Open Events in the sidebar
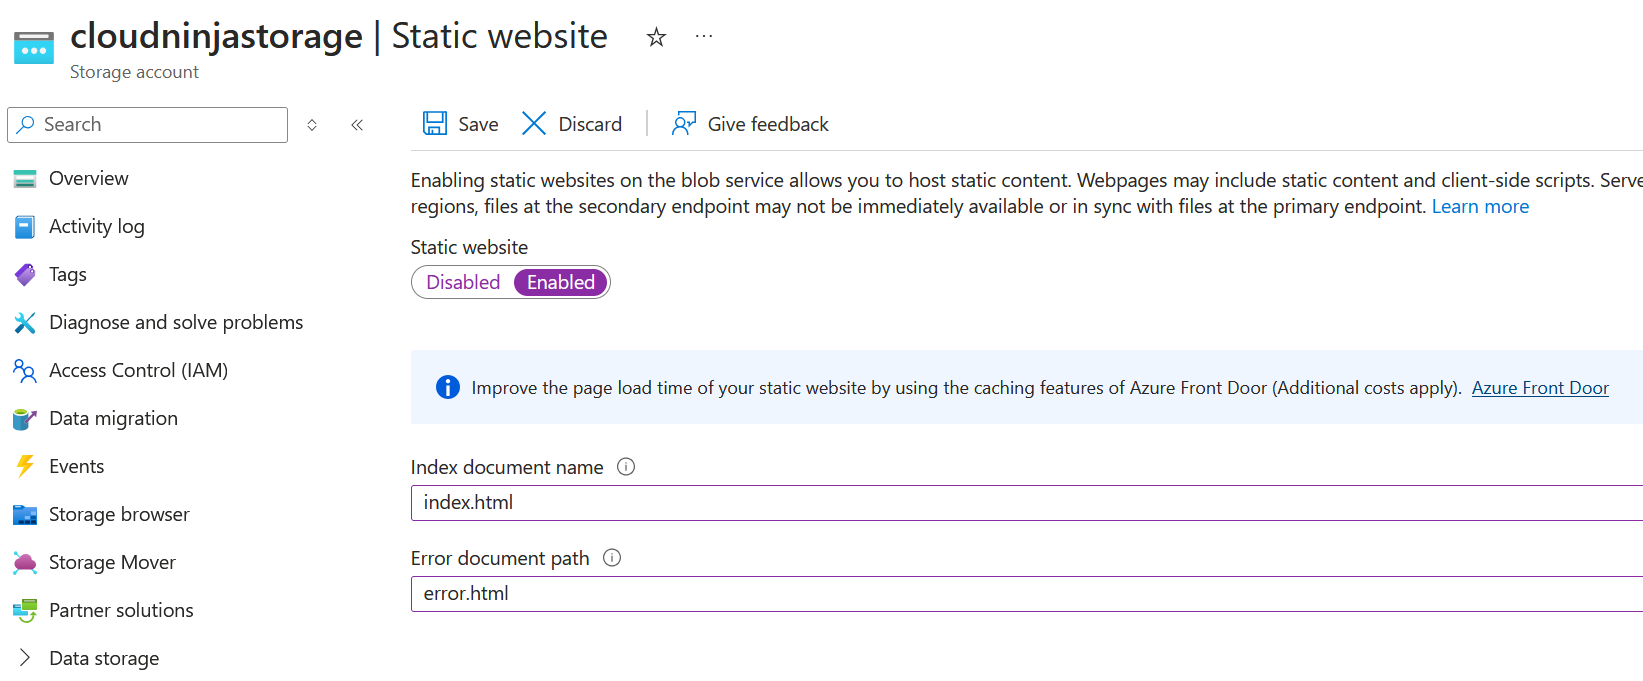This screenshot has width=1643, height=681. point(76,466)
